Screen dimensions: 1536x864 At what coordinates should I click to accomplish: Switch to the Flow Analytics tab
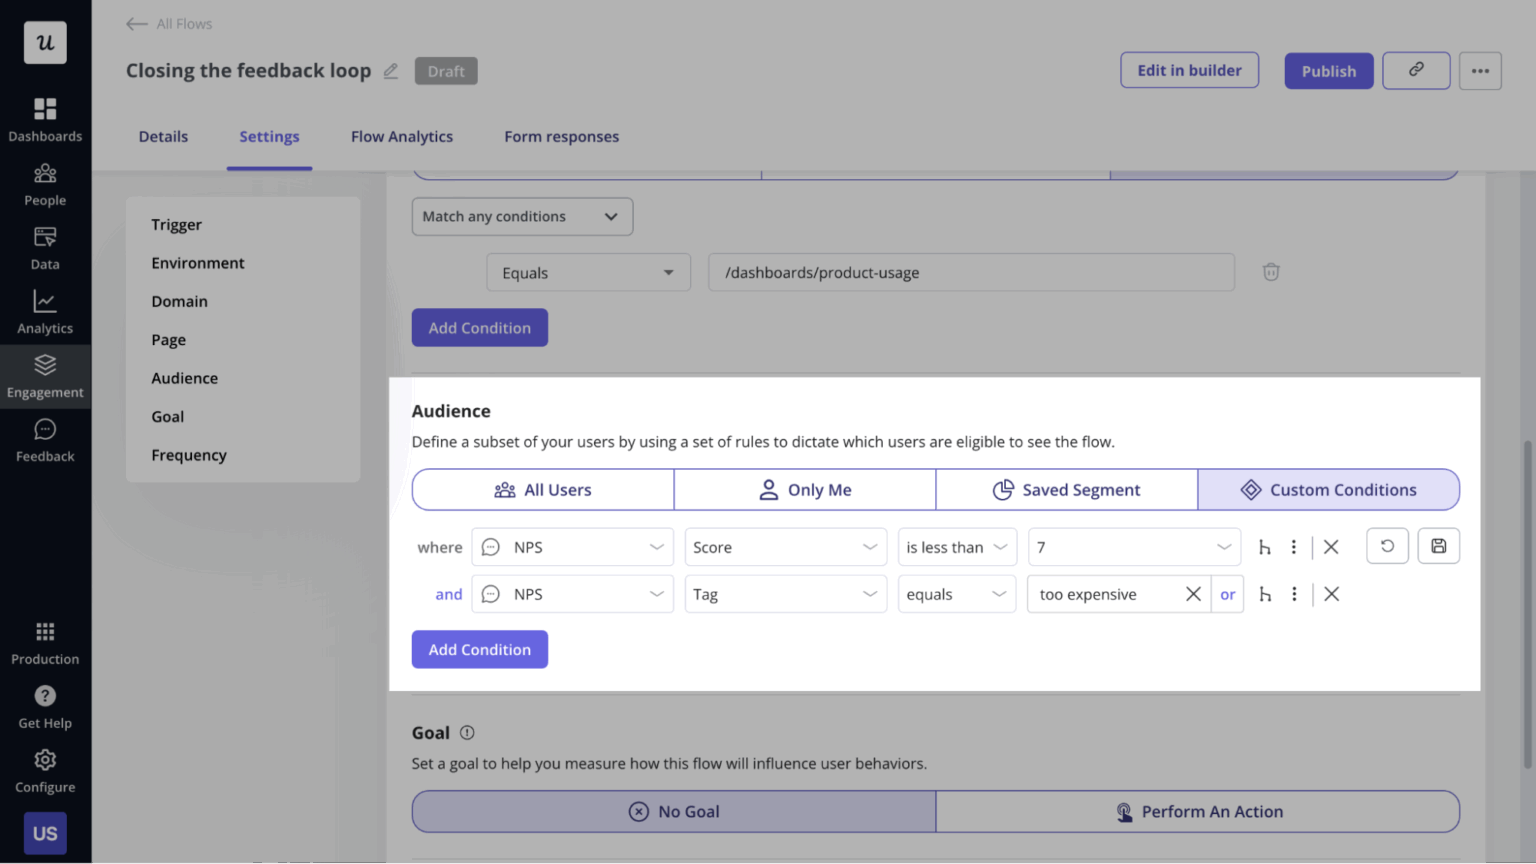pyautogui.click(x=401, y=137)
